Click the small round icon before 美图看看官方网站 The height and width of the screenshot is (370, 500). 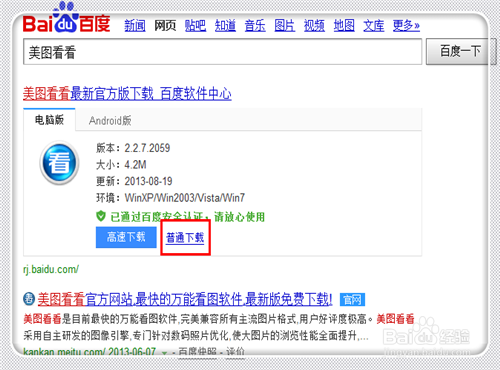[x=29, y=298]
